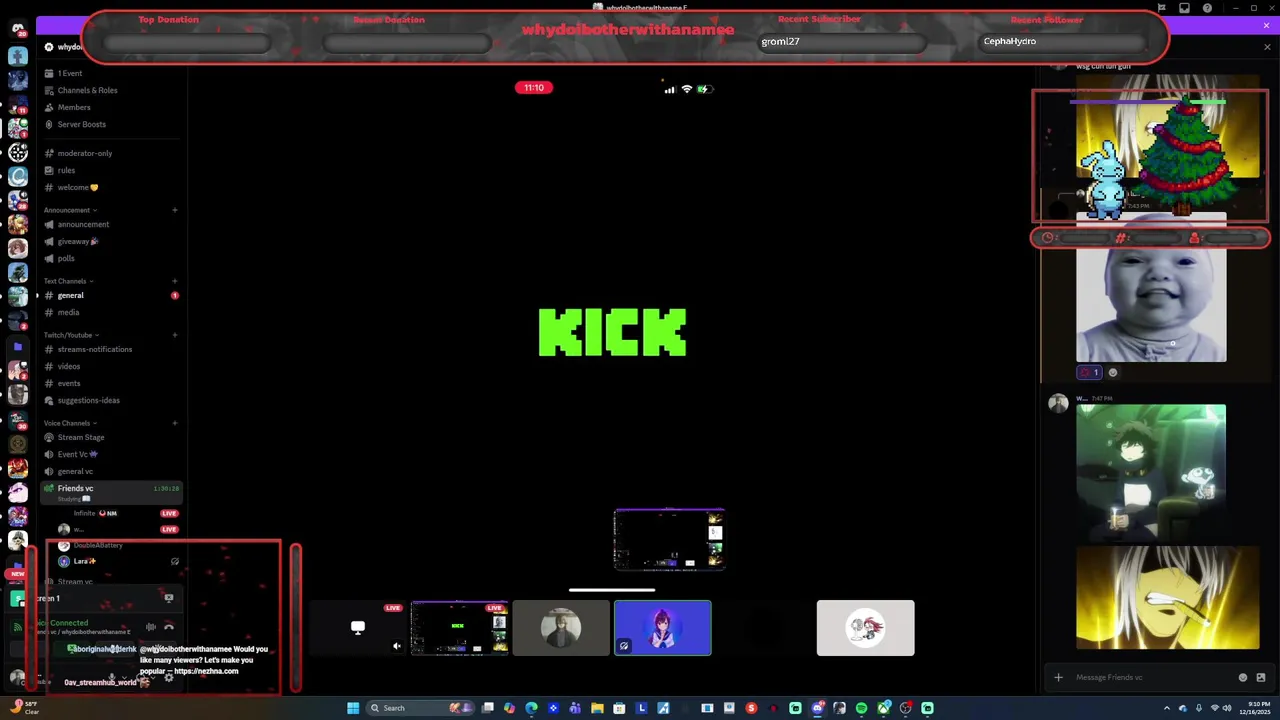Unmute the first stream tile's speaker
The height and width of the screenshot is (720, 1280).
[x=397, y=646]
